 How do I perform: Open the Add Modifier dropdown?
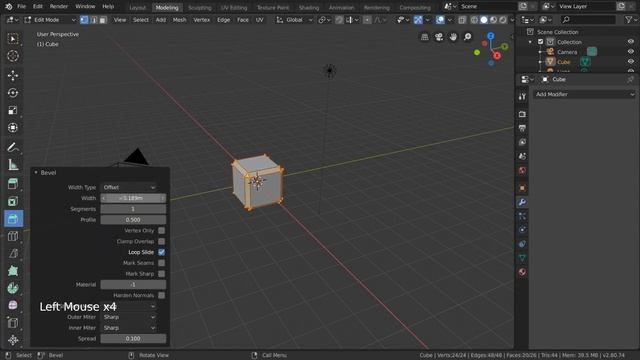(x=585, y=94)
